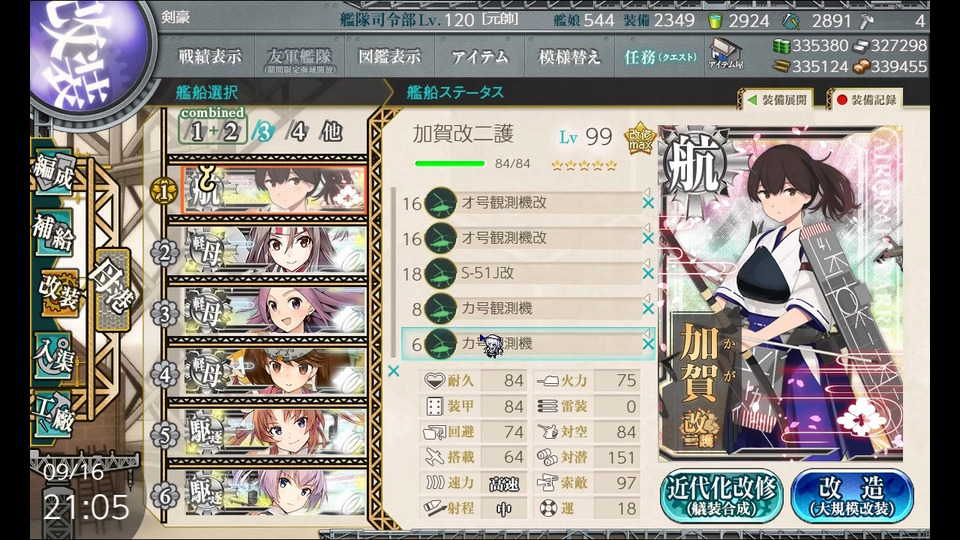Remove S-51J改 equipment with its X

click(x=648, y=274)
